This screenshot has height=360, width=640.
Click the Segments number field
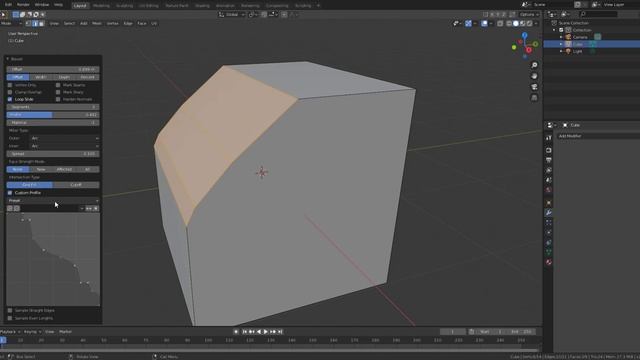[x=53, y=107]
